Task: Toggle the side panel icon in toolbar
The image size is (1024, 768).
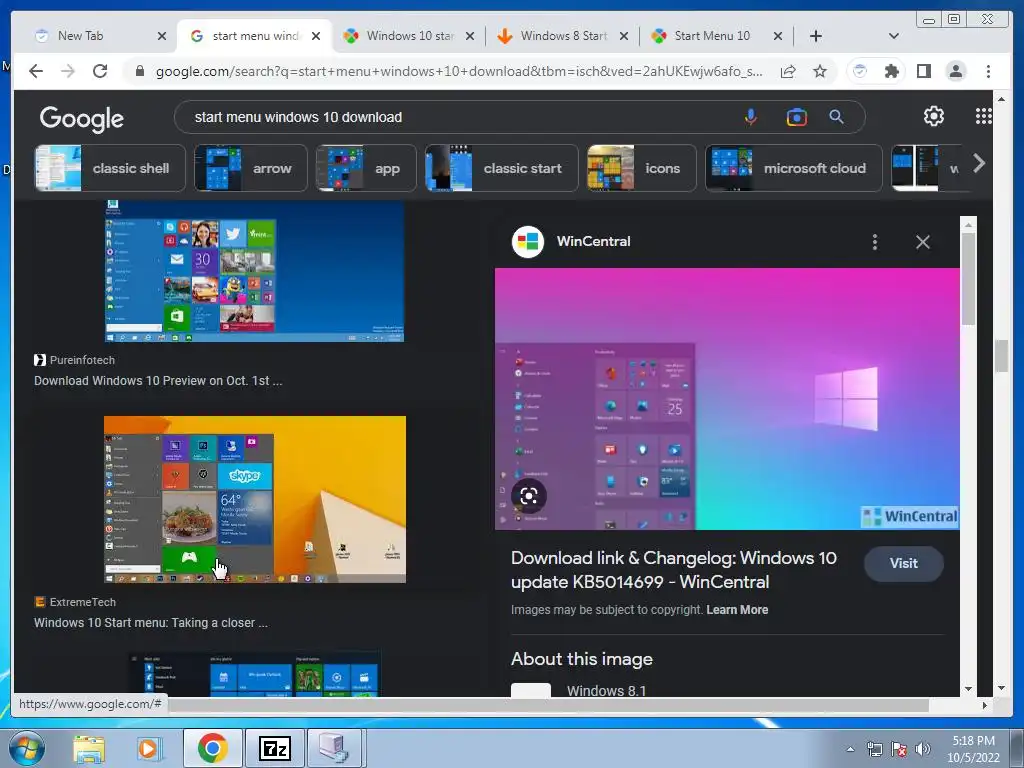Action: (923, 71)
